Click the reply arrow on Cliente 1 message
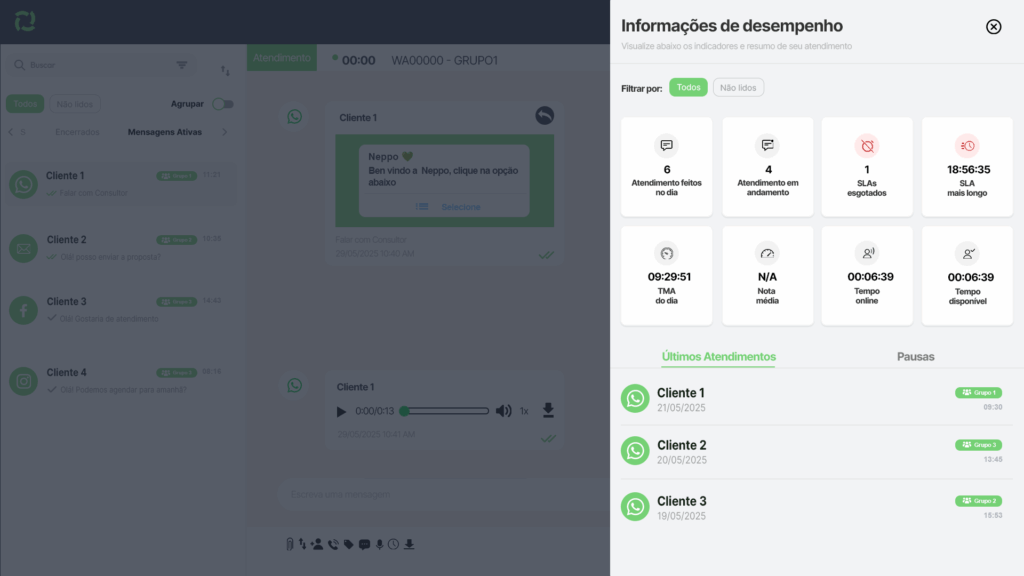The height and width of the screenshot is (576, 1024). [544, 116]
